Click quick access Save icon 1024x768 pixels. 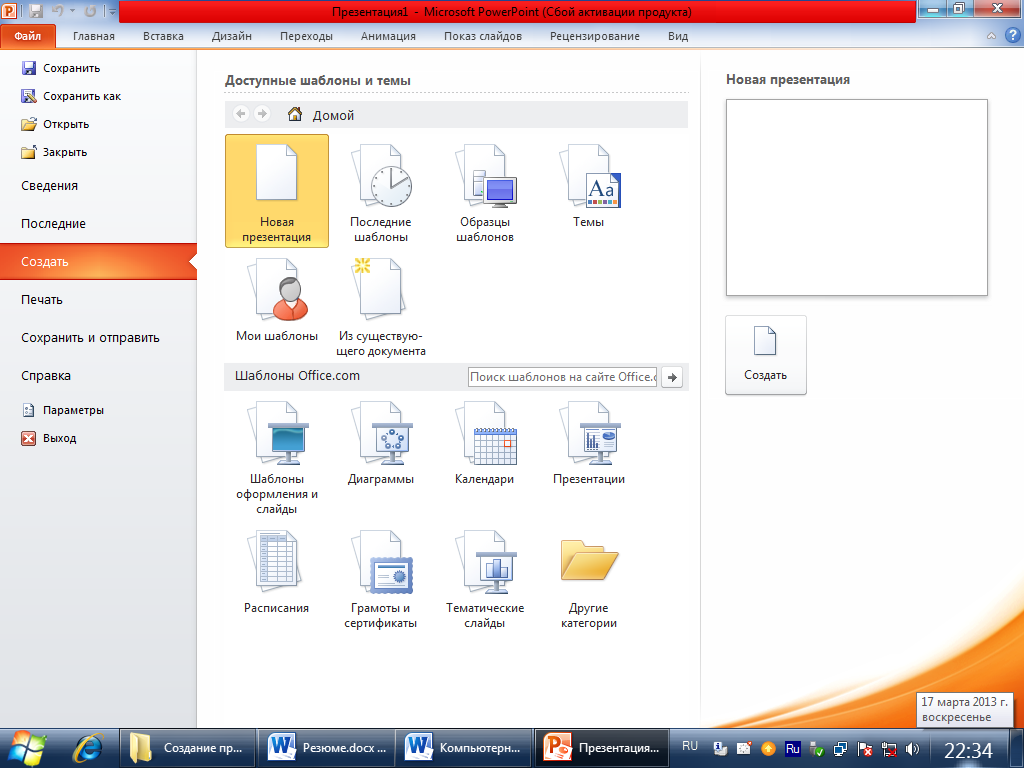(x=36, y=11)
